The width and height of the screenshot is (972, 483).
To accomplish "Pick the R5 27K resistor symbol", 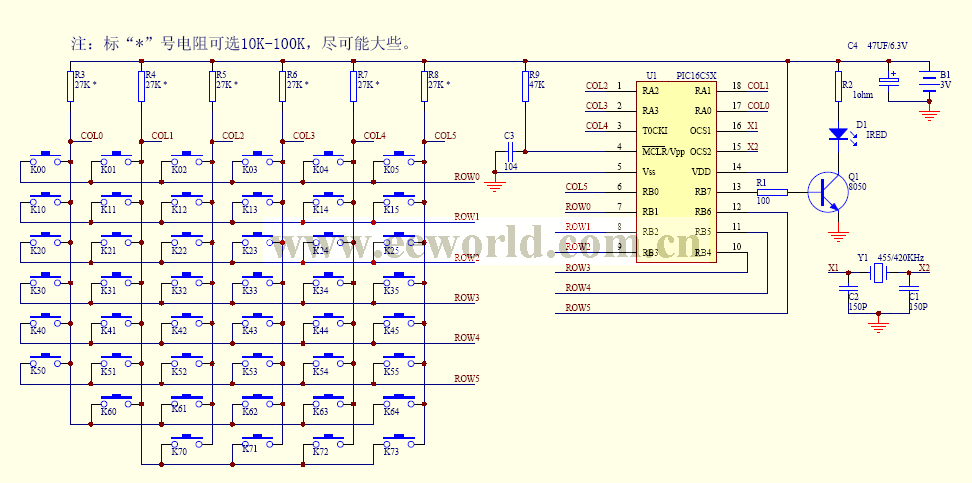I will coord(212,86).
